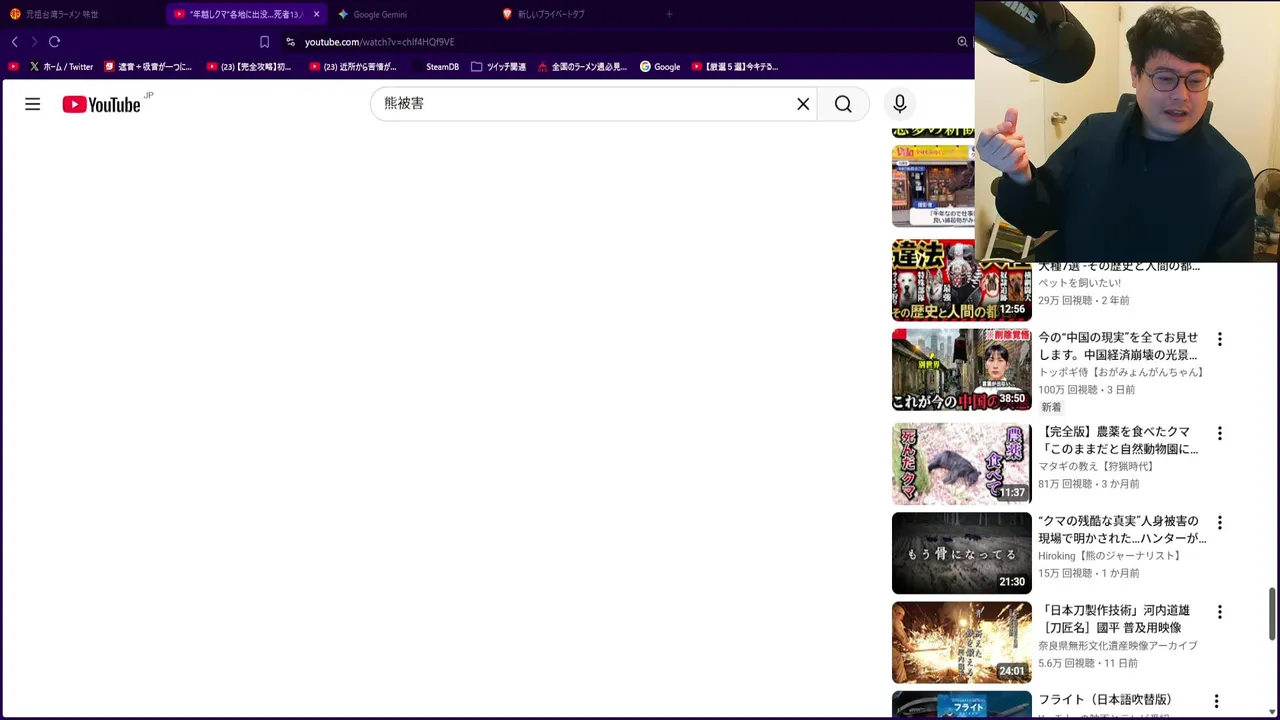Open more options for 農薬を食べたクマ video

point(1219,433)
